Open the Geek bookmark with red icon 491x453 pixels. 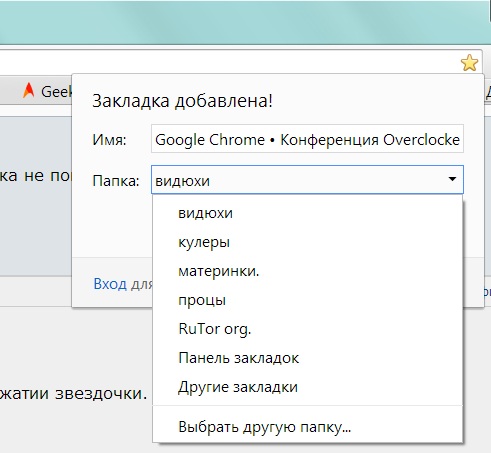click(47, 91)
